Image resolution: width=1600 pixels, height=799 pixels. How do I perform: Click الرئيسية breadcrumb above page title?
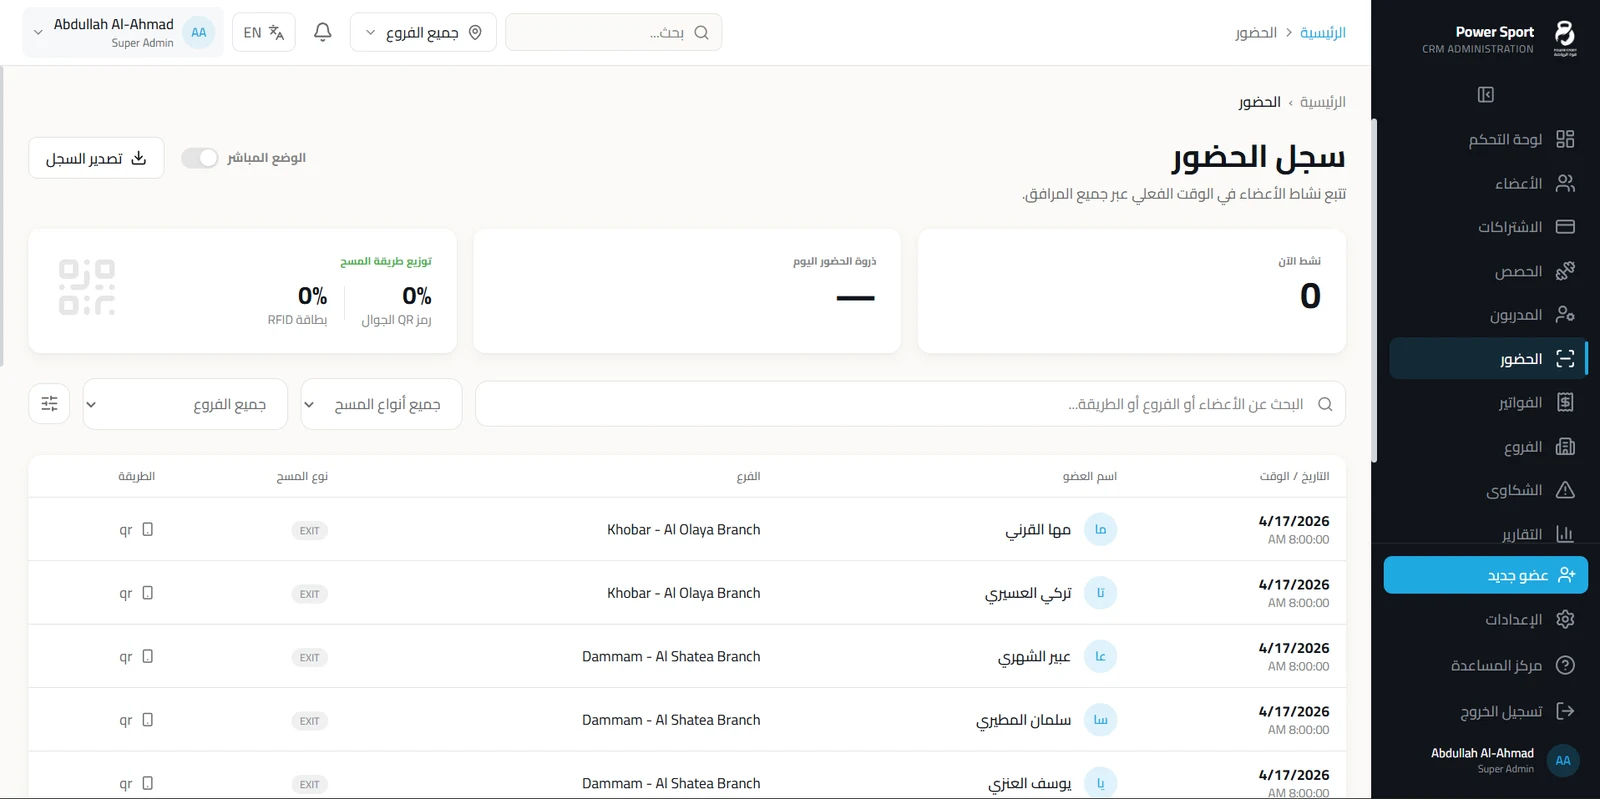tap(1322, 102)
